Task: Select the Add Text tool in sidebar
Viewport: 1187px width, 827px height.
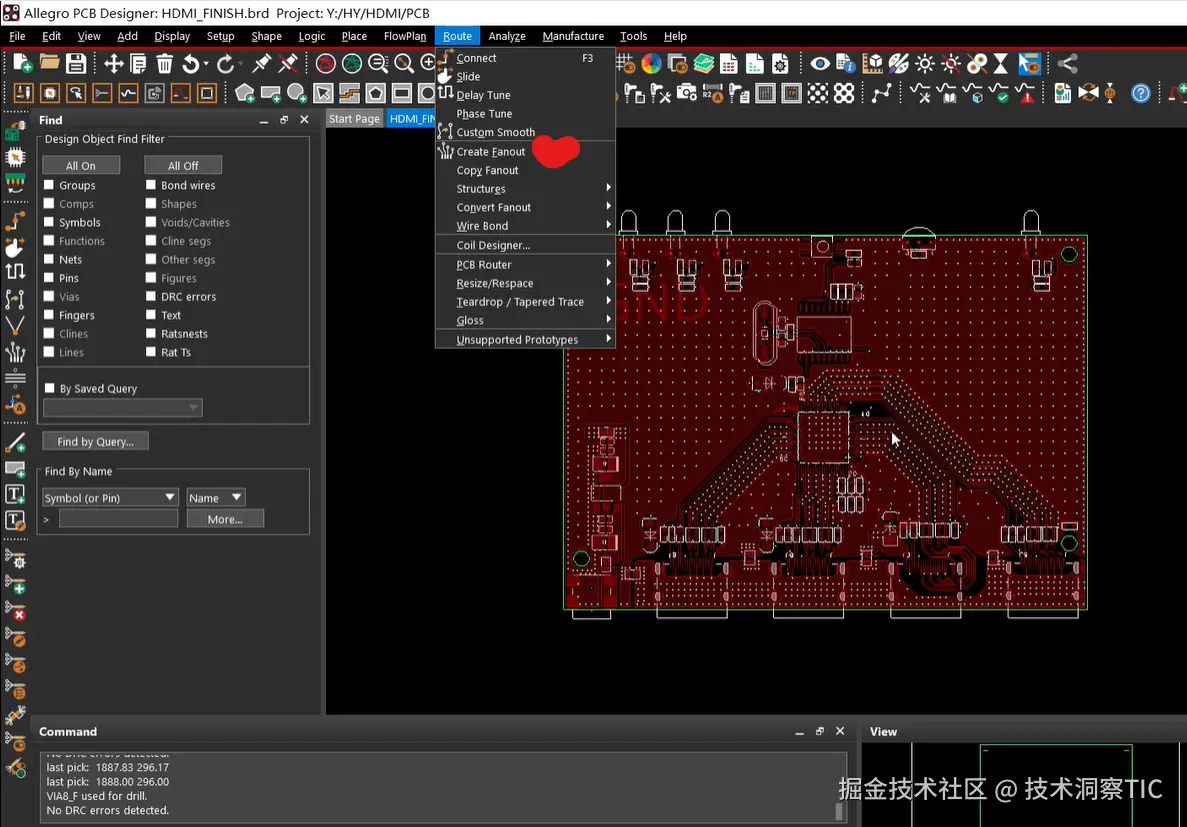Action: 15,494
